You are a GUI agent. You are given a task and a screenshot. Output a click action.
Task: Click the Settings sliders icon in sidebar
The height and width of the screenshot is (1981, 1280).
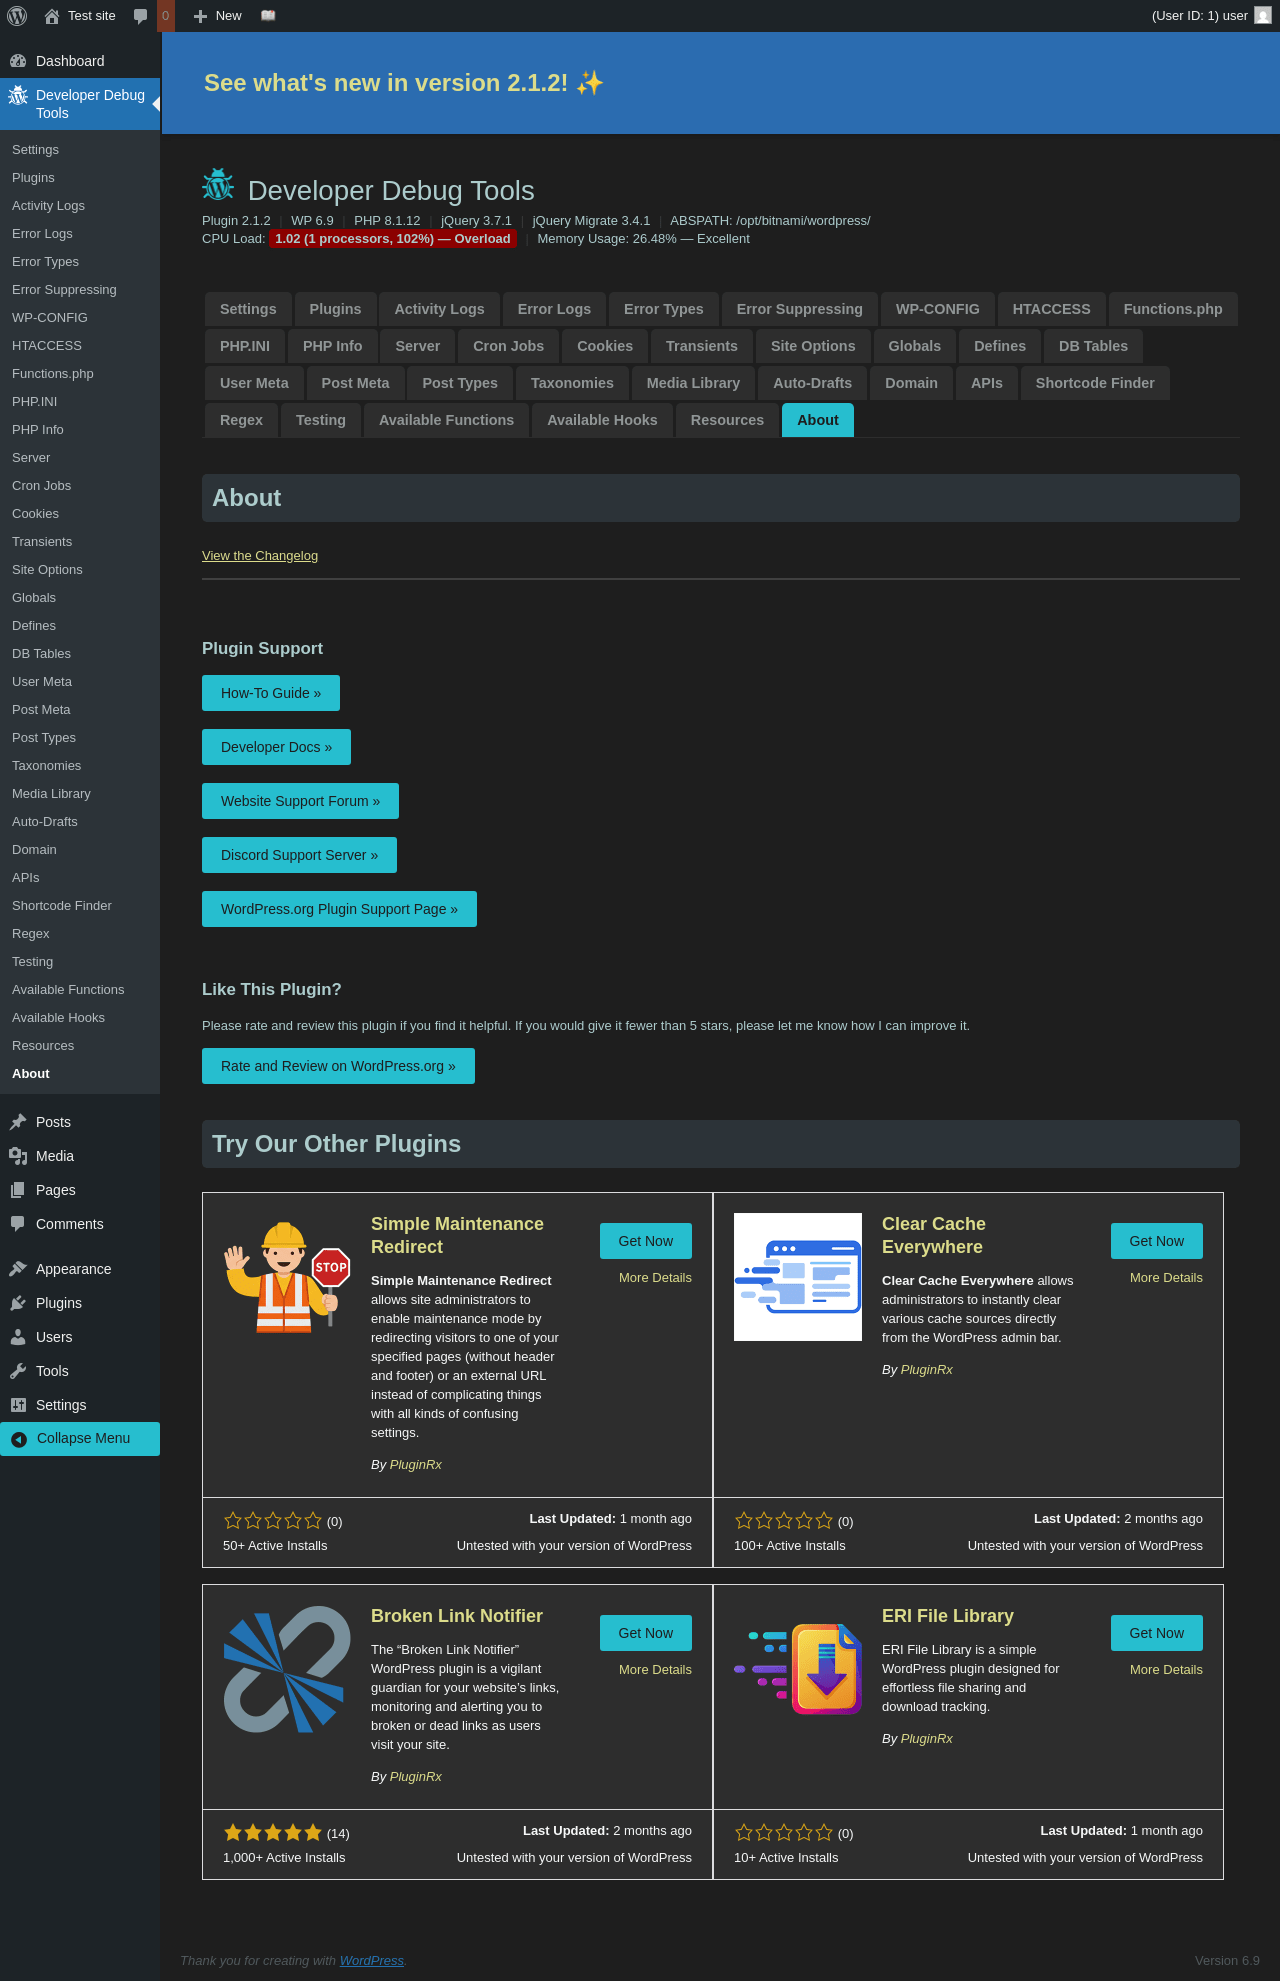click(x=18, y=1405)
